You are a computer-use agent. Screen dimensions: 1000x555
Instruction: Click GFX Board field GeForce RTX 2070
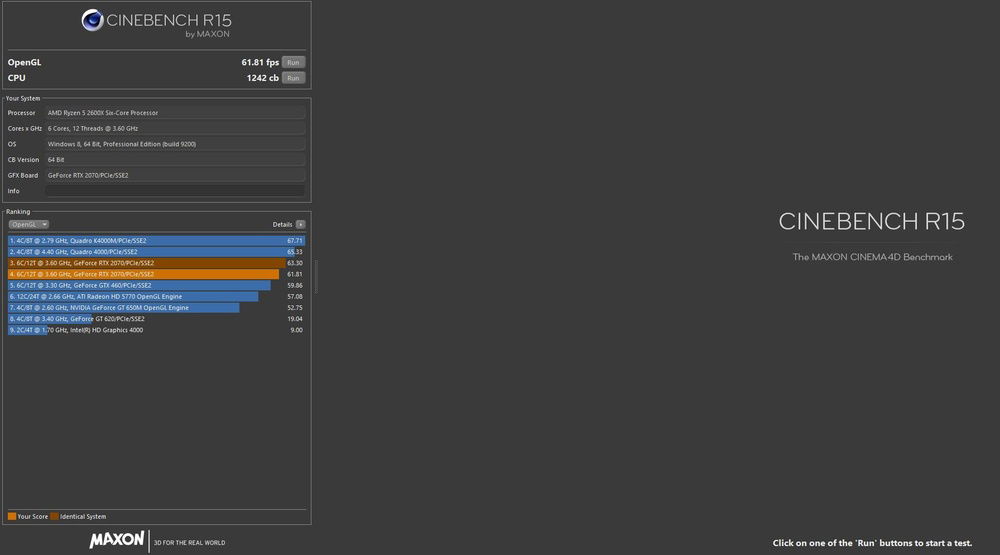[175, 175]
